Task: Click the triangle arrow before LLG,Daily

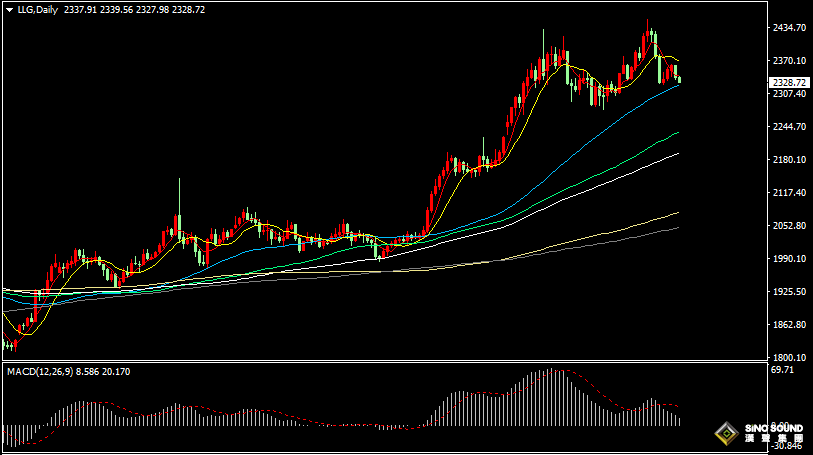Action: coord(10,10)
